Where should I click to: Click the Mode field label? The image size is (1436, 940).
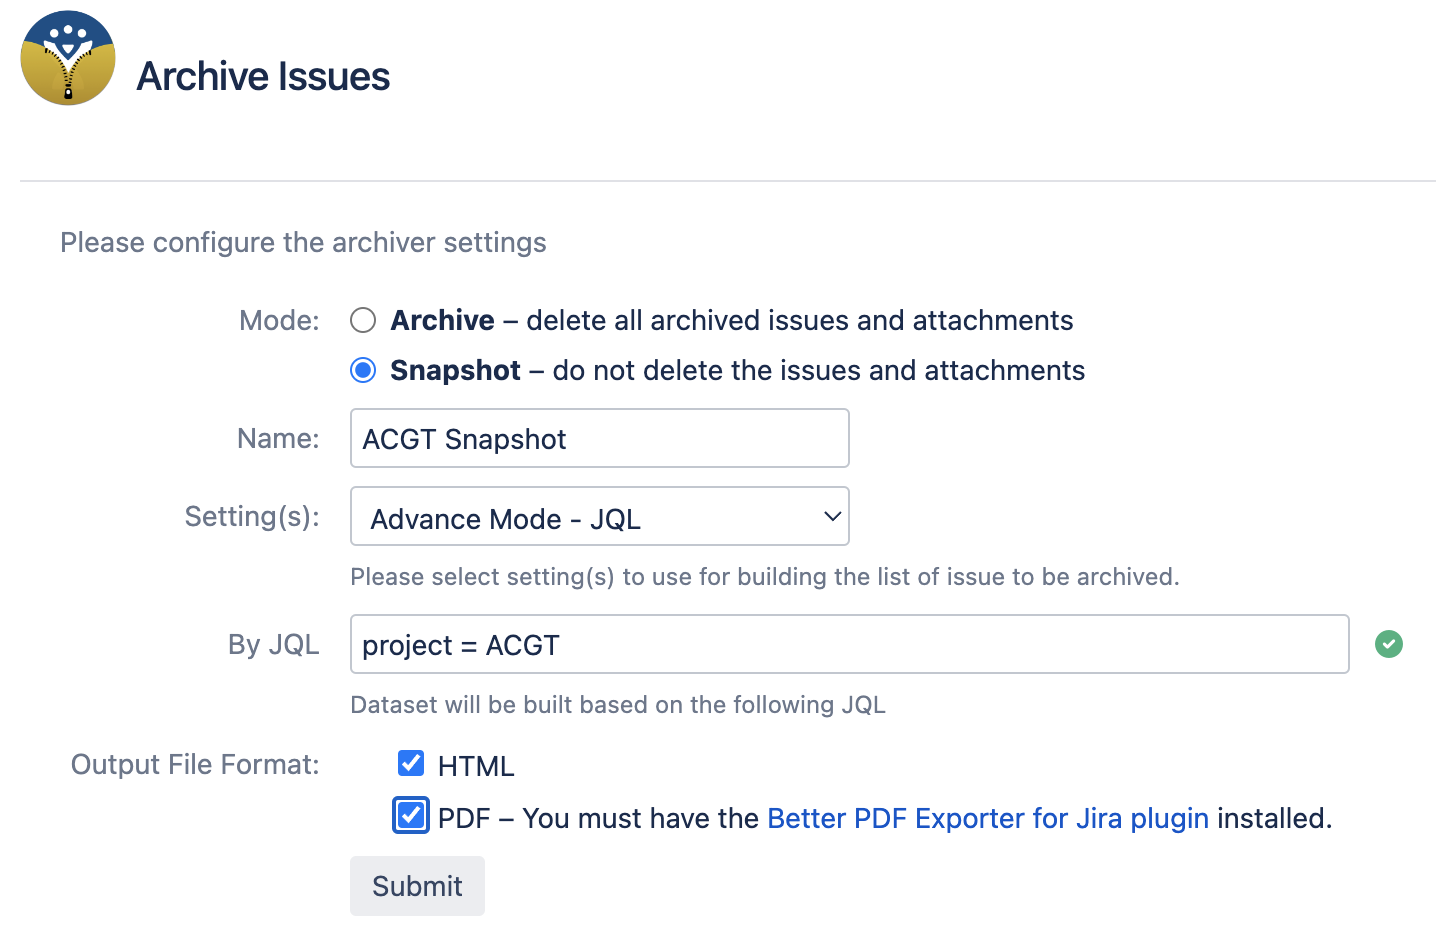tap(278, 320)
